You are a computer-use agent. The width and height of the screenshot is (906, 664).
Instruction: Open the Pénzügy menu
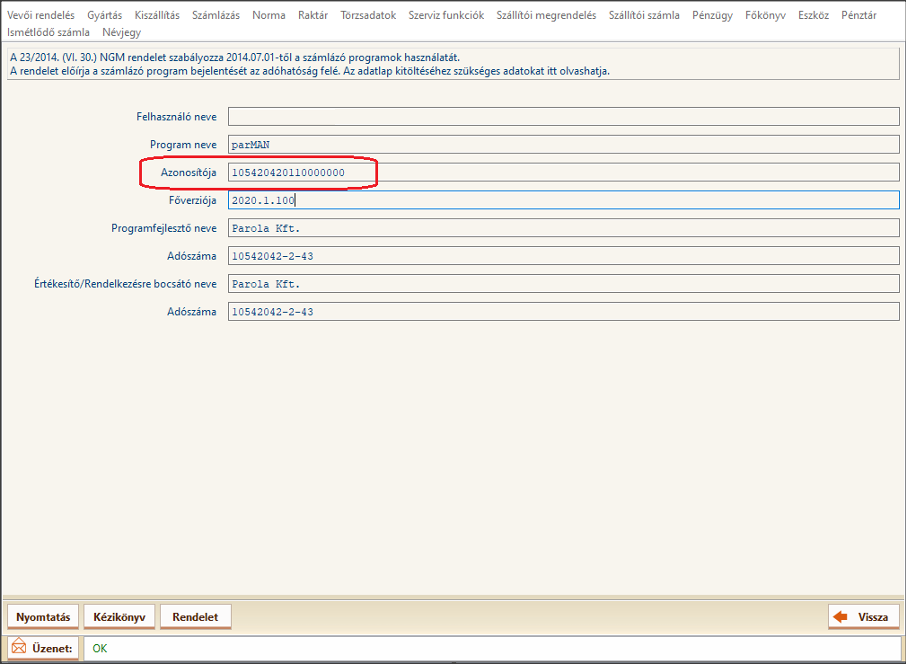(x=712, y=16)
